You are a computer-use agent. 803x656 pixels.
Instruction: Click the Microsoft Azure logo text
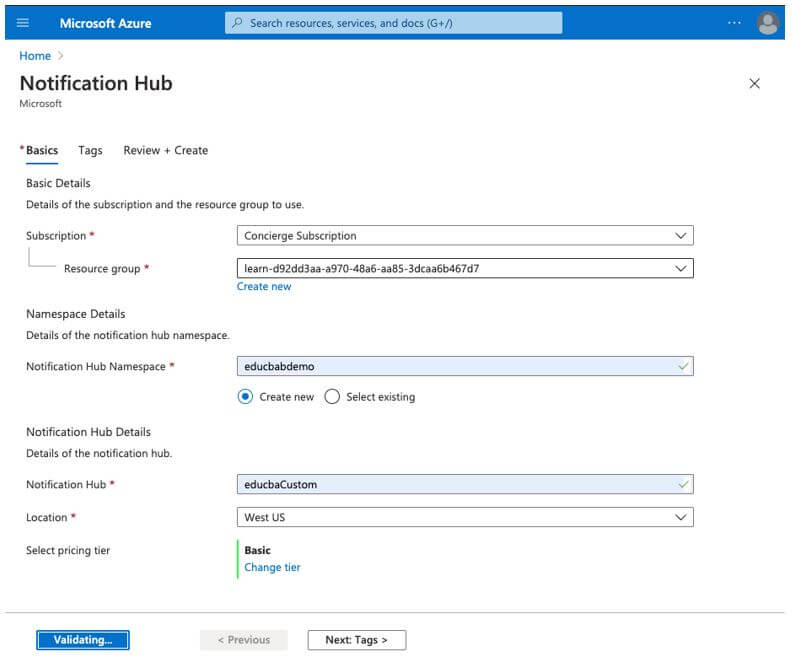[105, 23]
